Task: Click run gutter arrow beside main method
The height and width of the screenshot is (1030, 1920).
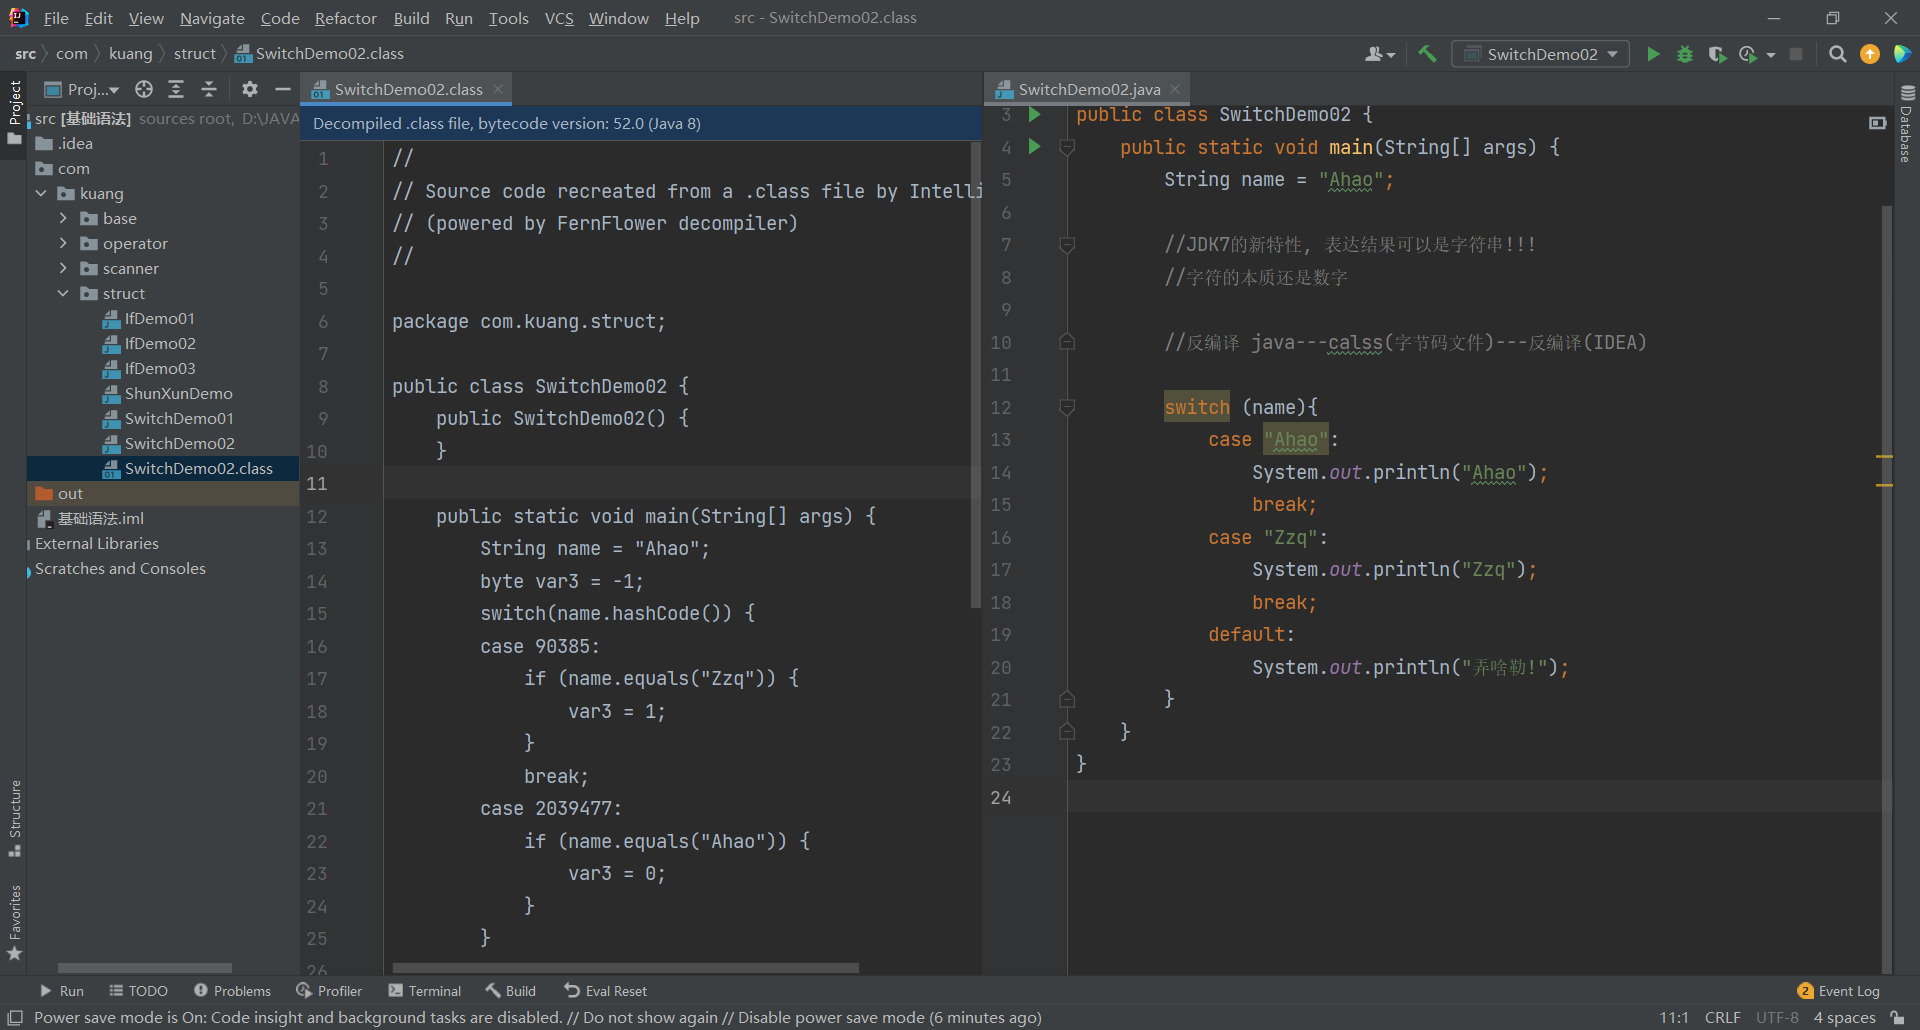Action: (1035, 147)
